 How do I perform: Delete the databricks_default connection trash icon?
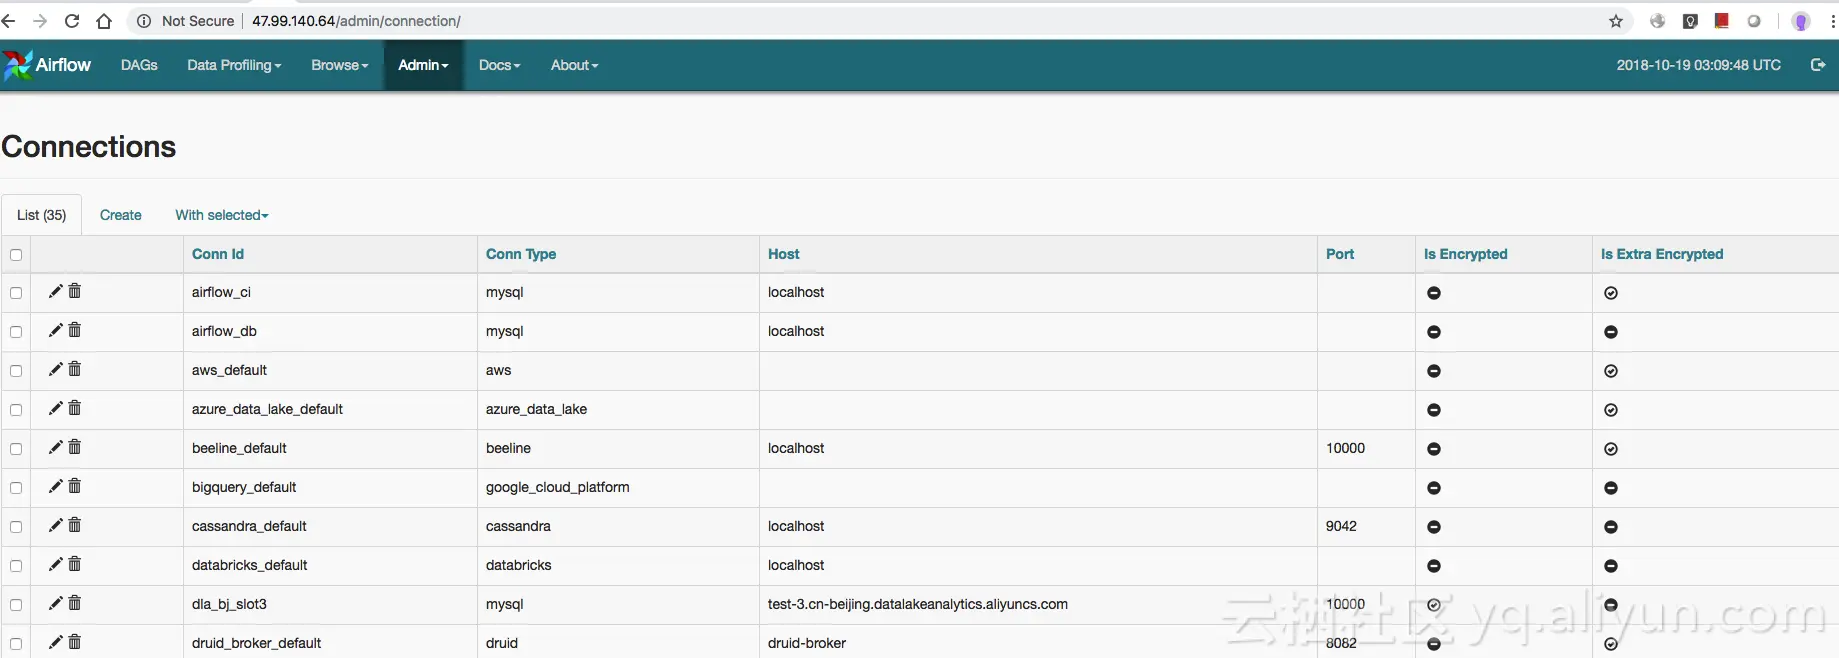coord(75,564)
